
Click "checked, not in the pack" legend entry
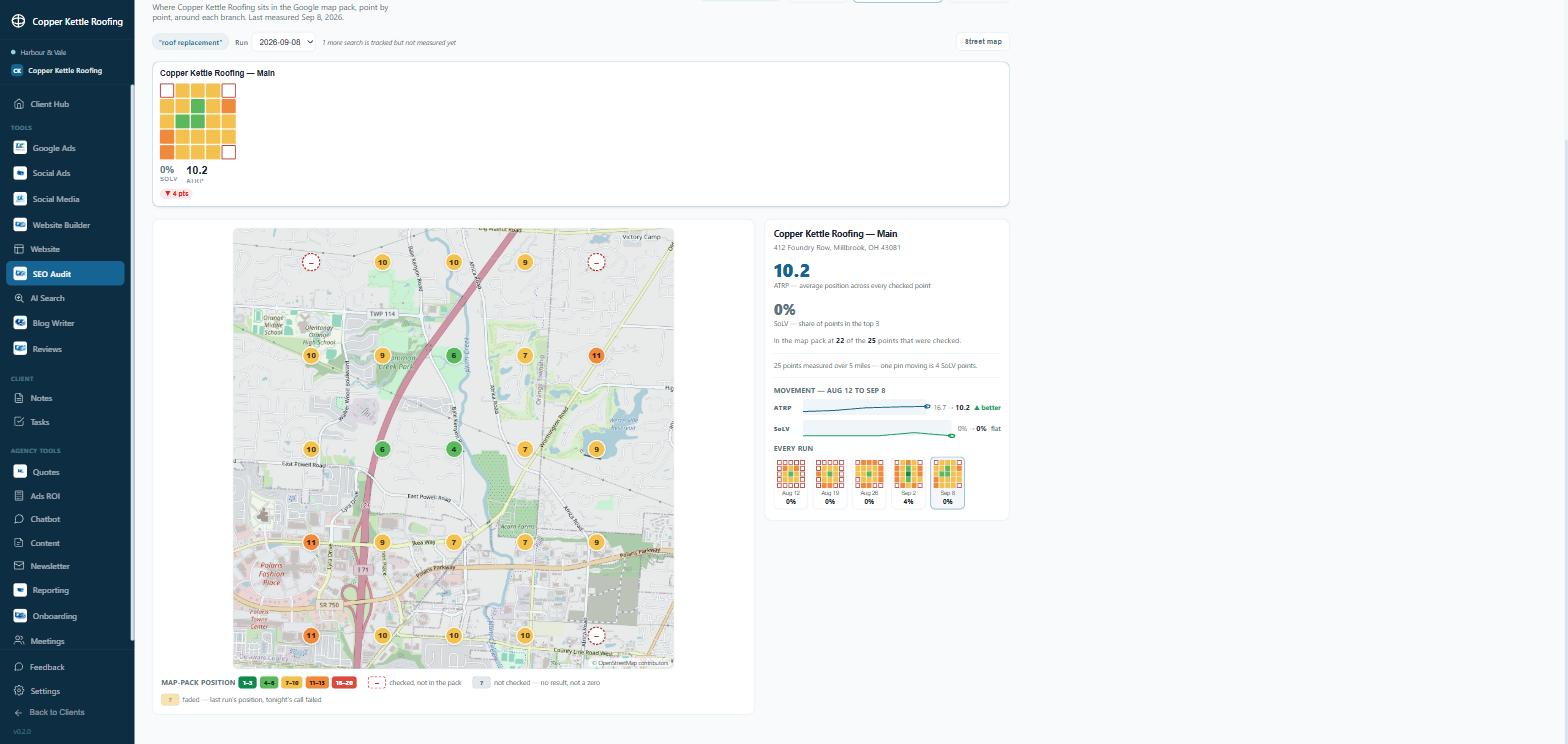click(415, 683)
